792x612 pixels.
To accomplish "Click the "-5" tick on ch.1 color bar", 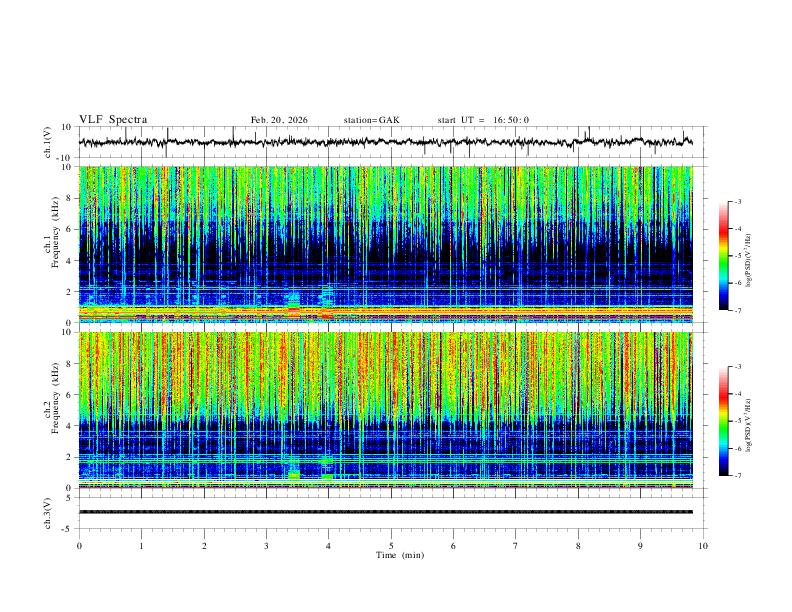I will point(737,256).
